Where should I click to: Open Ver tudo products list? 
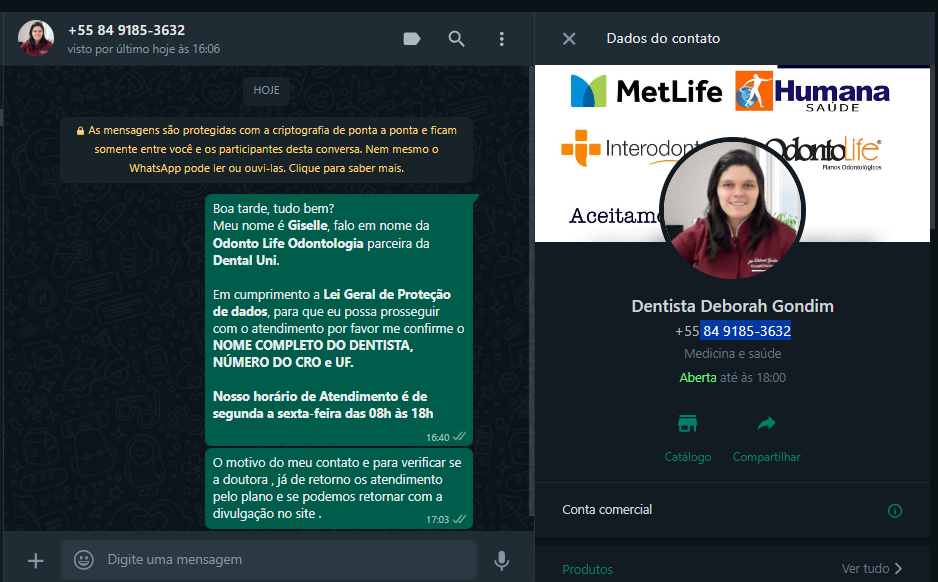[872, 568]
